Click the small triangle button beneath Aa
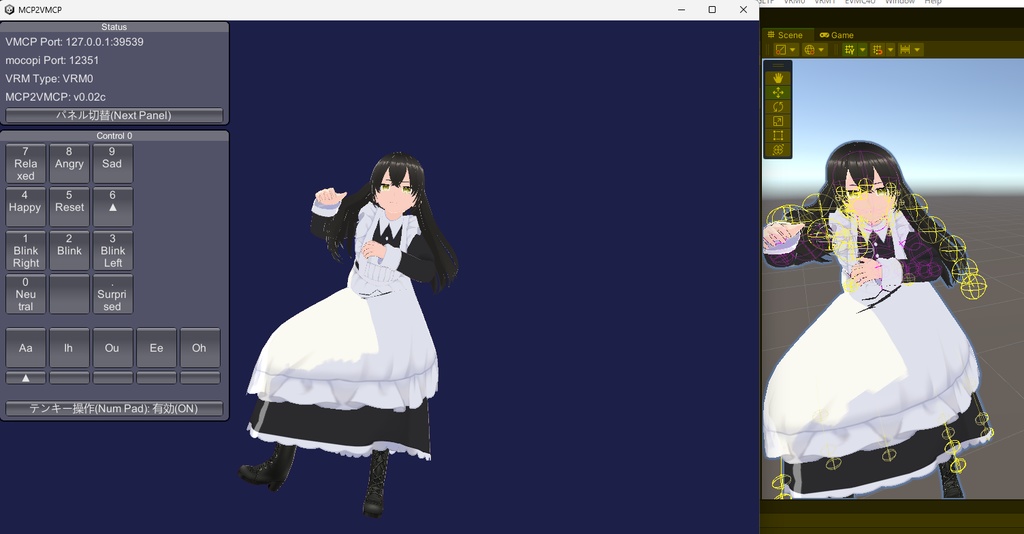1024x534 pixels. coord(25,378)
